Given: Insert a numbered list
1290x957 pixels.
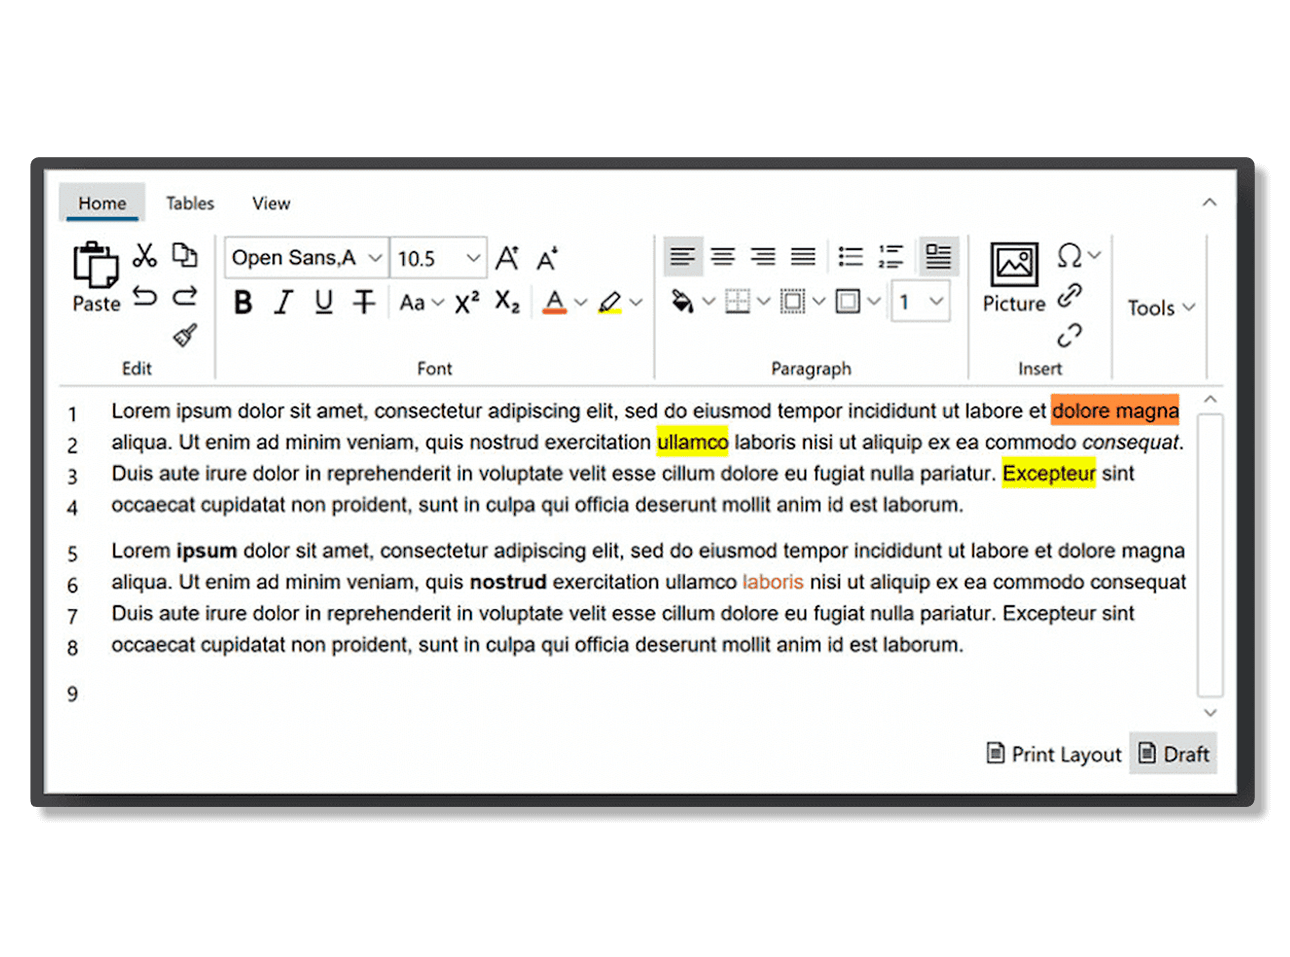Looking at the screenshot, I should click(891, 257).
